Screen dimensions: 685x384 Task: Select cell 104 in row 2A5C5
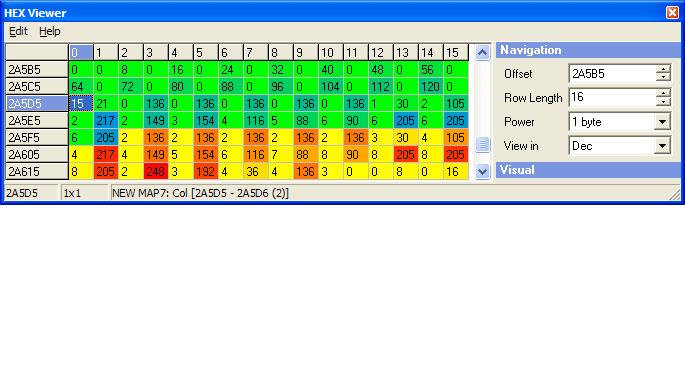pos(331,86)
